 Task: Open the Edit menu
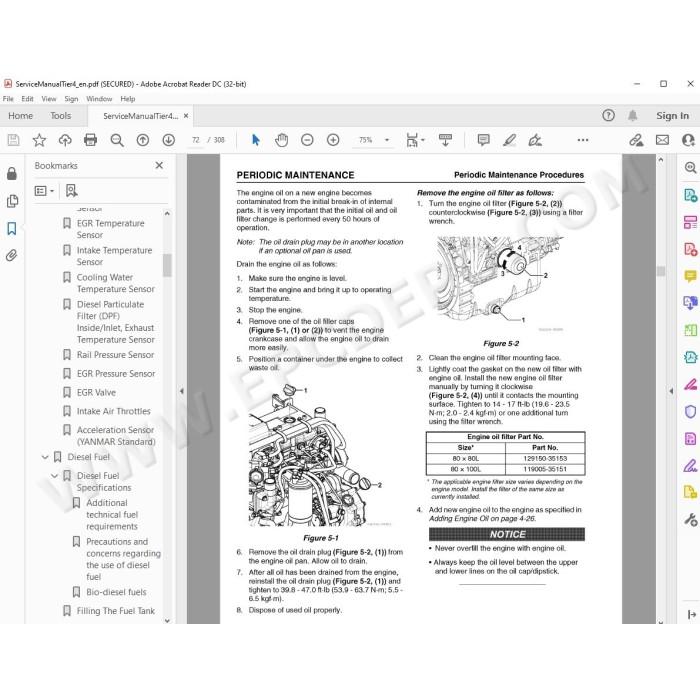(x=27, y=99)
